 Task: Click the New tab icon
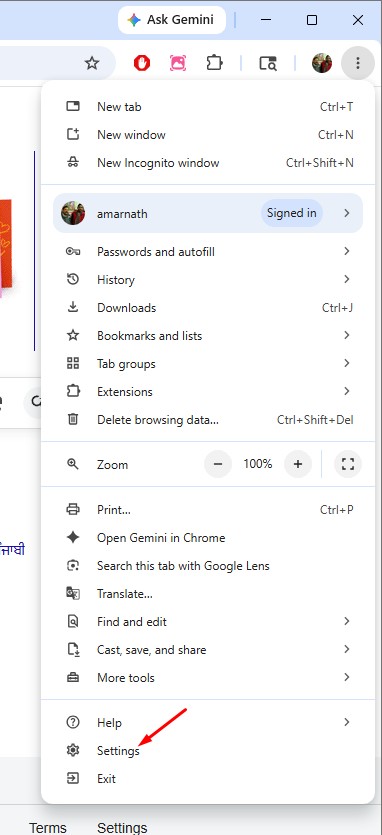point(73,107)
